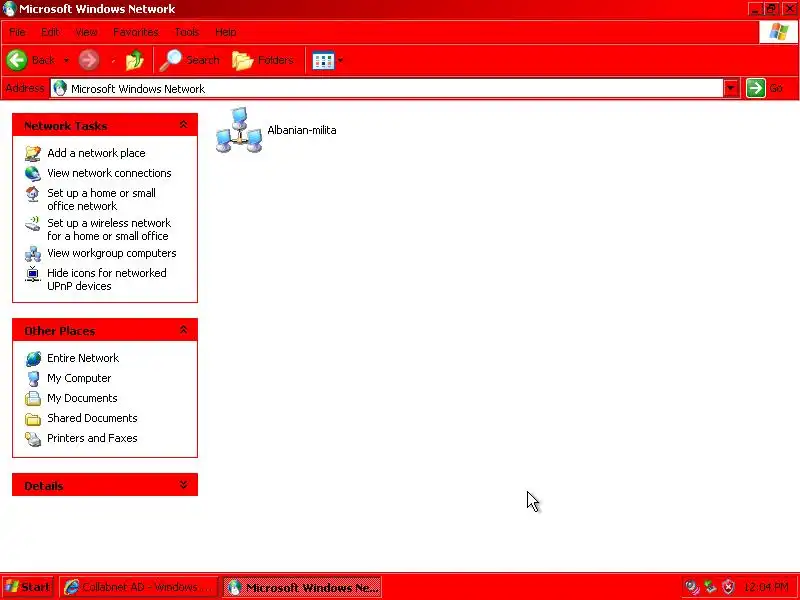Click the first system tray icon
The width and height of the screenshot is (800, 600).
(691, 587)
